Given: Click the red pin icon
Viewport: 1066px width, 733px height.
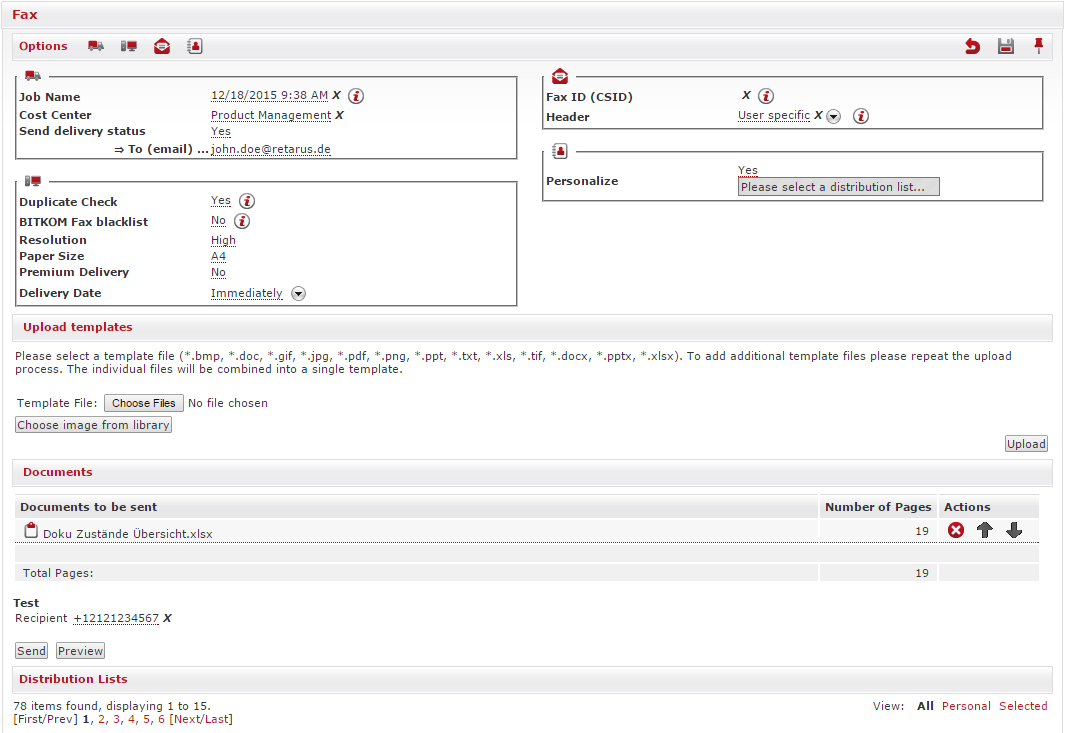Looking at the screenshot, I should 1038,45.
